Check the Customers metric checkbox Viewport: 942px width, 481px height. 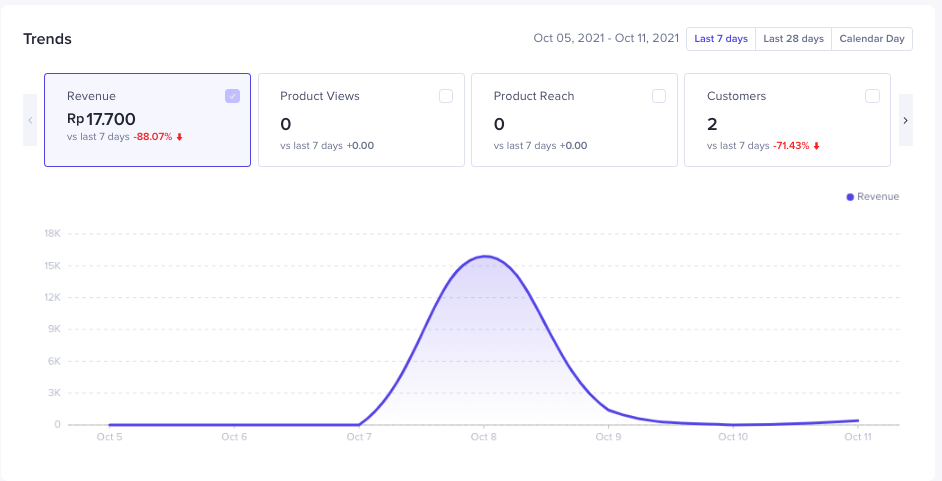(x=872, y=96)
